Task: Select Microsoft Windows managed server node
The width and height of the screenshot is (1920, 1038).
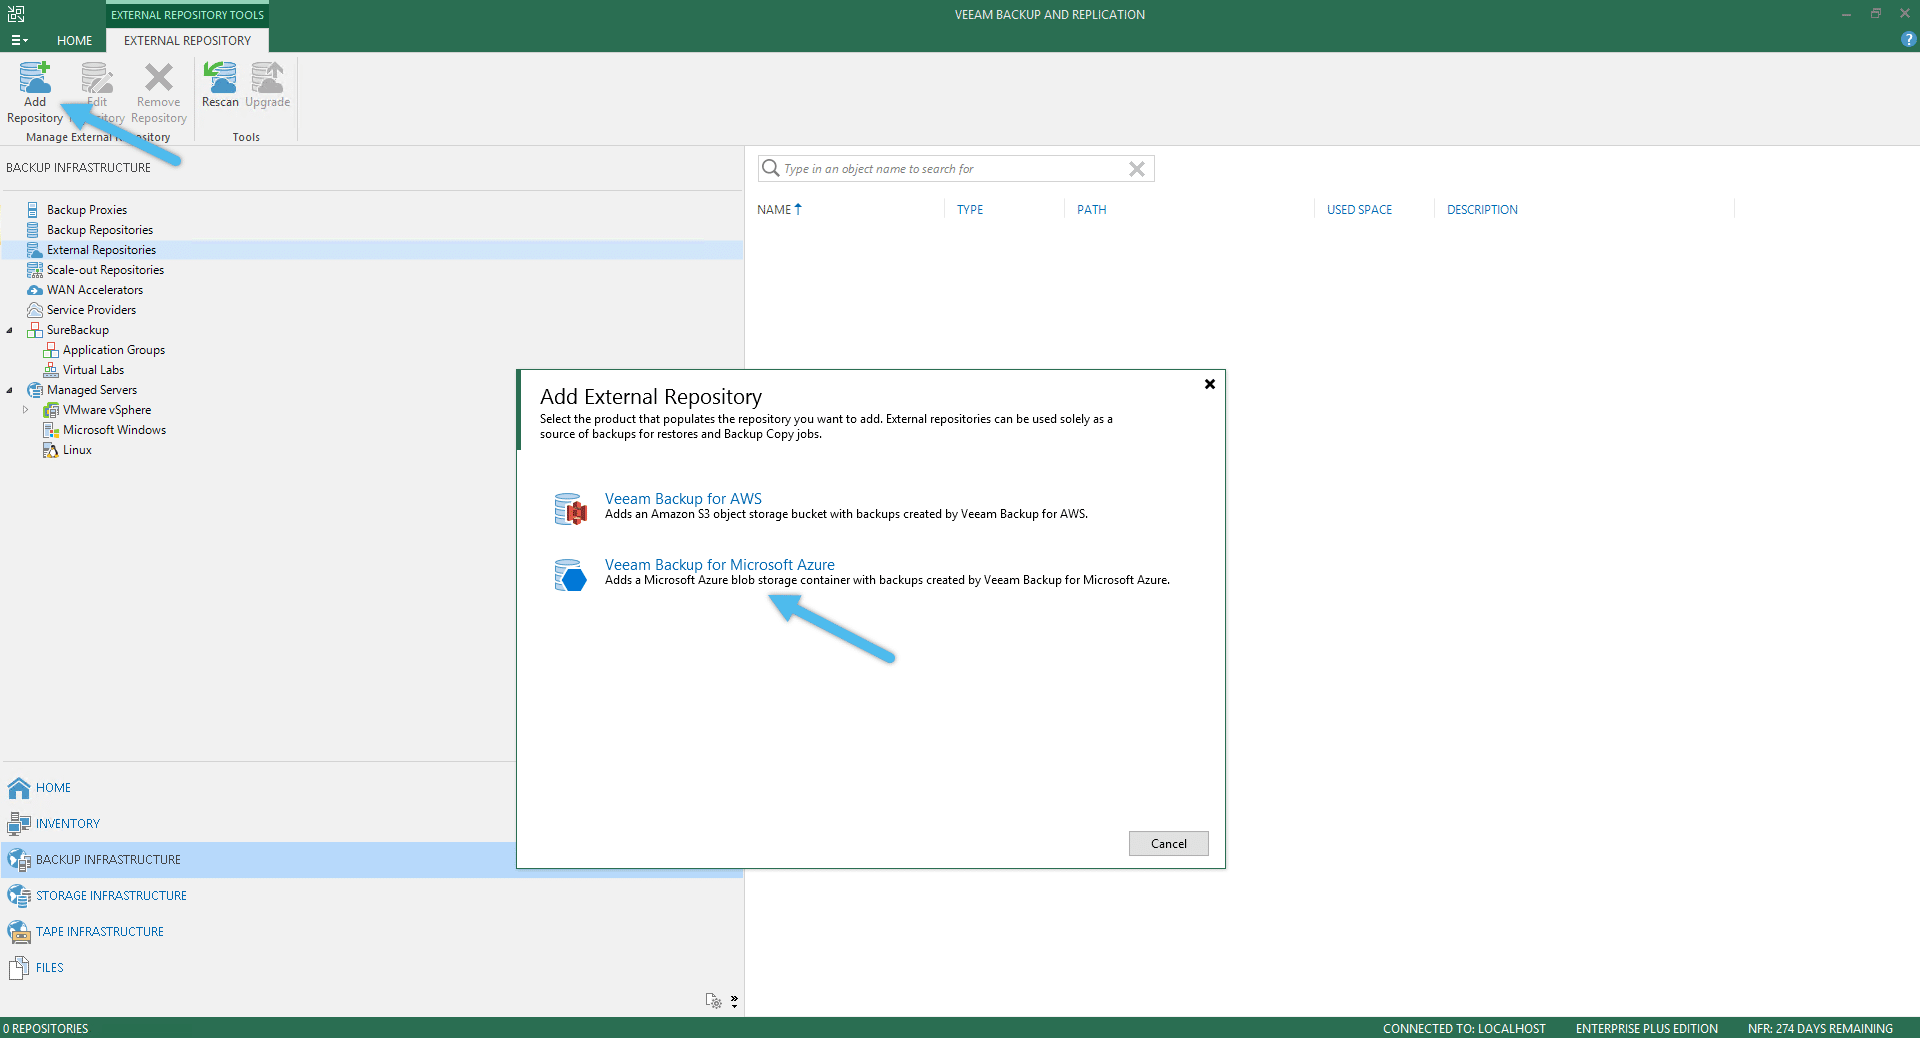Action: (x=114, y=430)
